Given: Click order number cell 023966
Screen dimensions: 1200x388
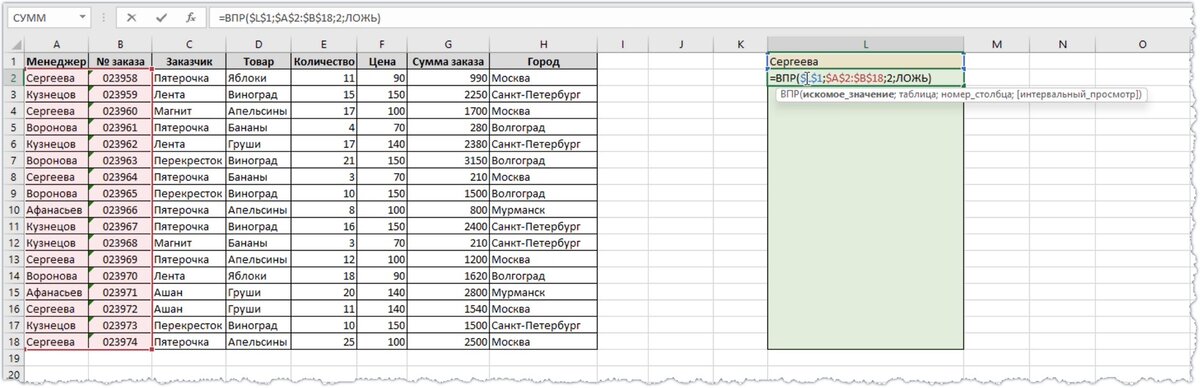Looking at the screenshot, I should pos(120,211).
